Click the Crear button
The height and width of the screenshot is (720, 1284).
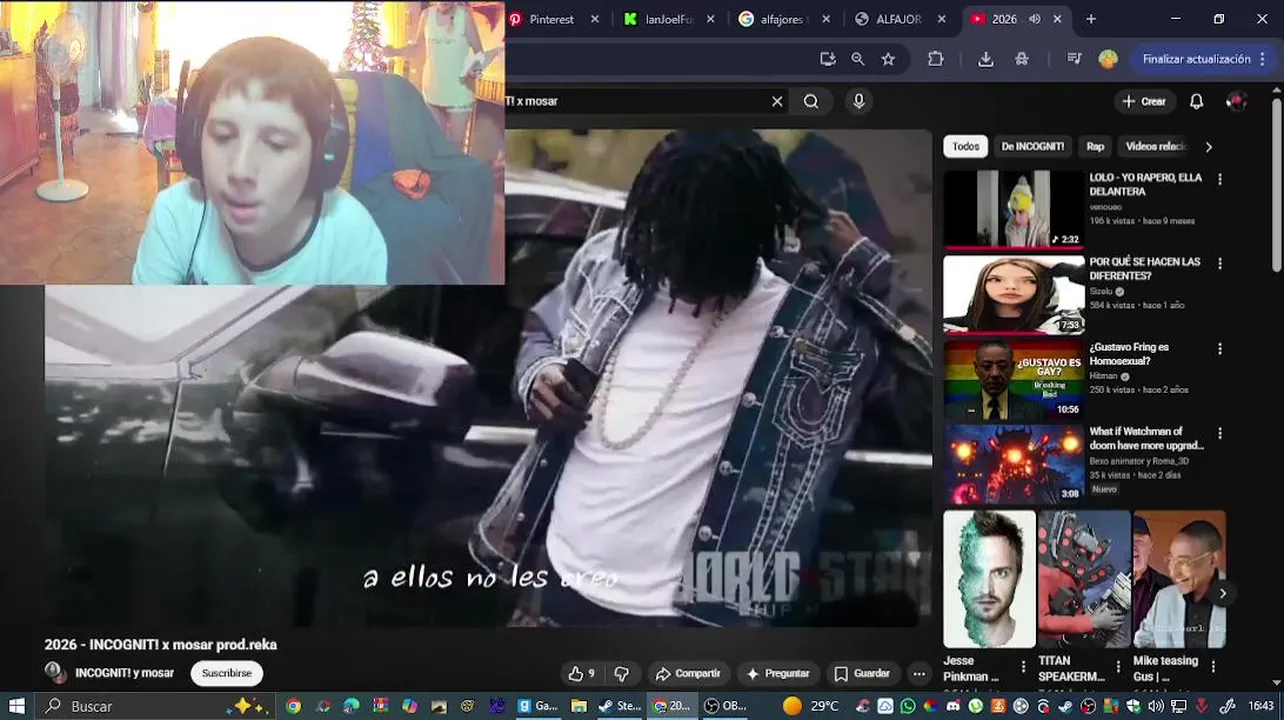(1144, 101)
